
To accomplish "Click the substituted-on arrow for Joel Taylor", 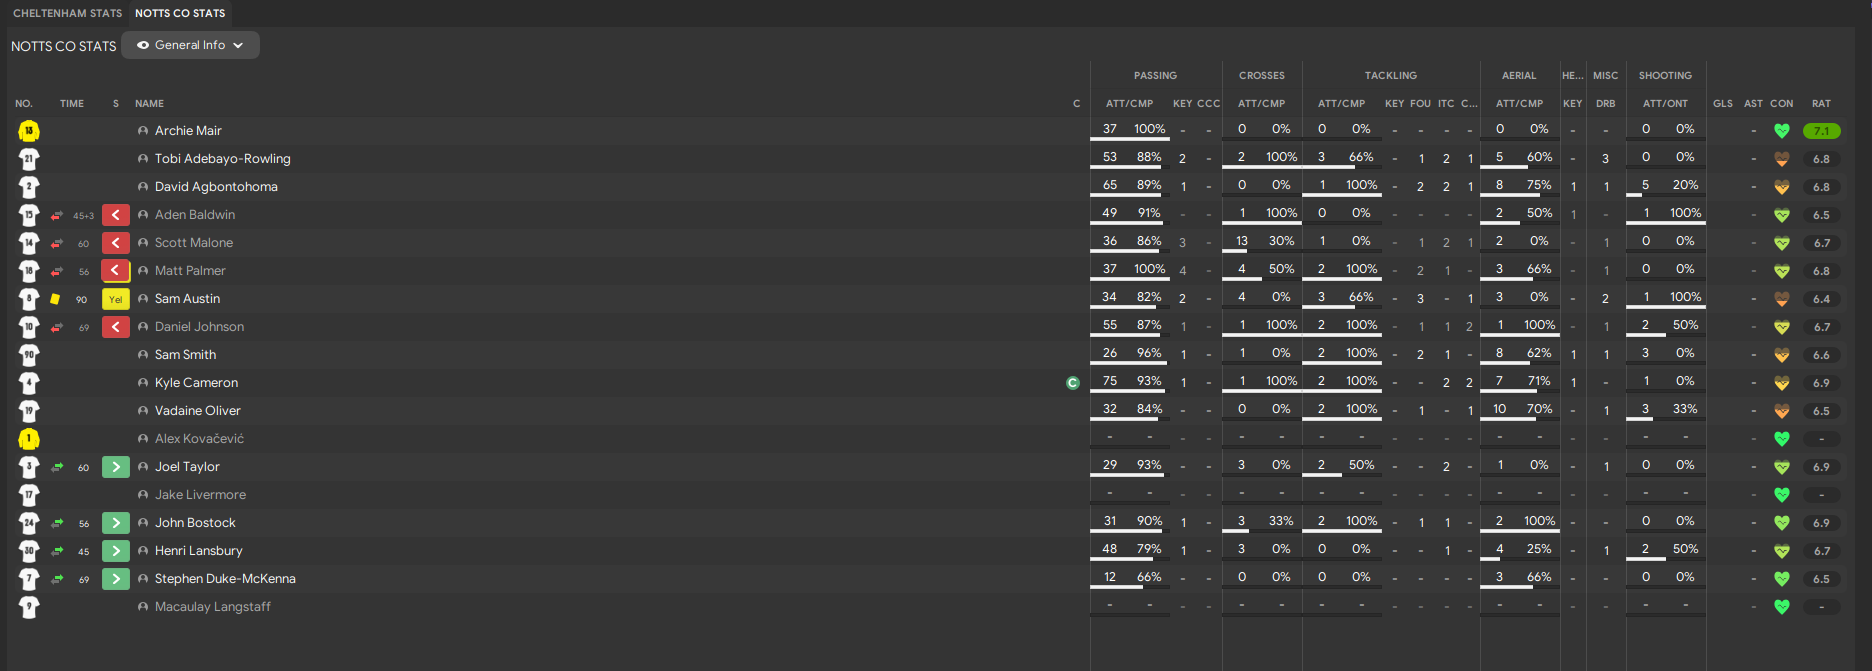I will (116, 467).
